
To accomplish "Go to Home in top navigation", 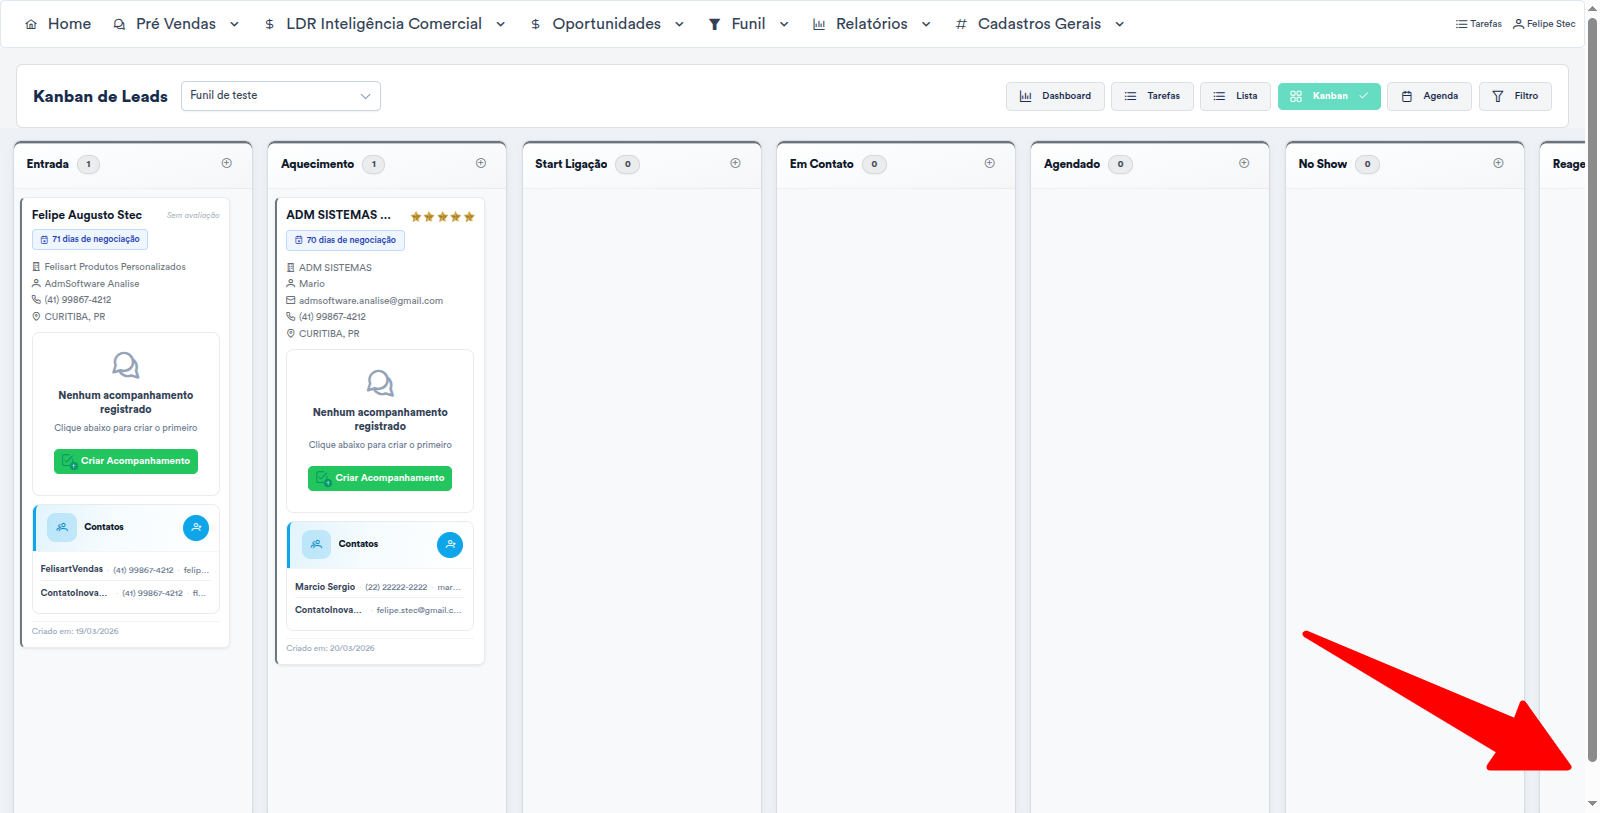I will 58,24.
